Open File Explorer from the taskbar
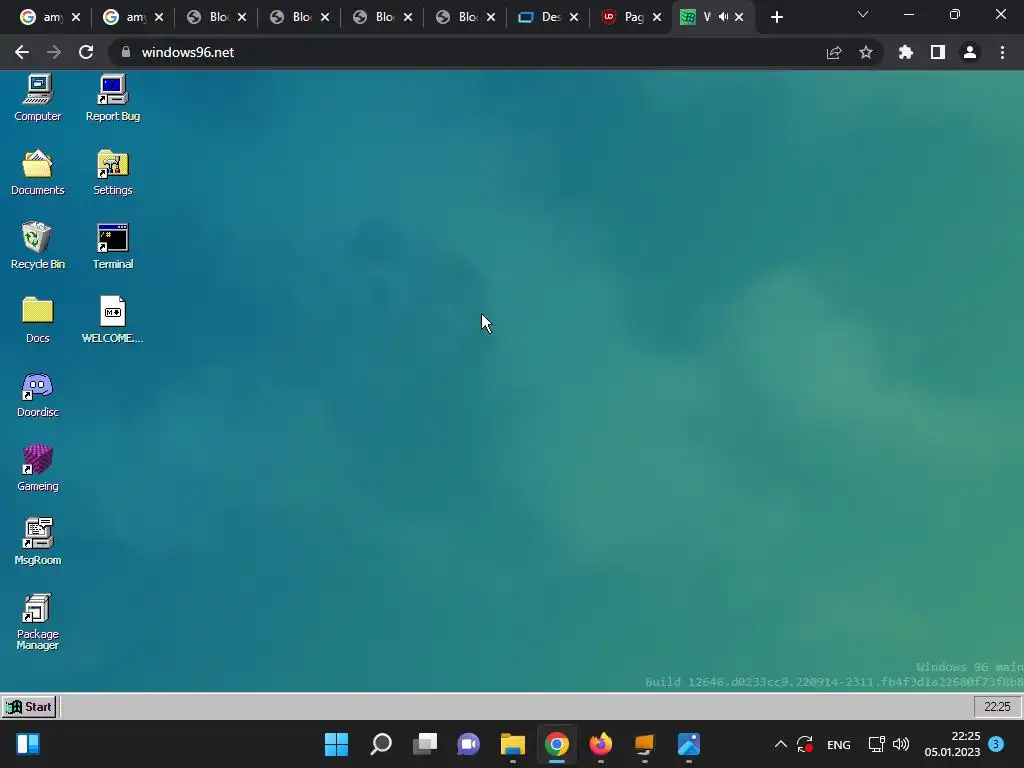 click(513, 744)
